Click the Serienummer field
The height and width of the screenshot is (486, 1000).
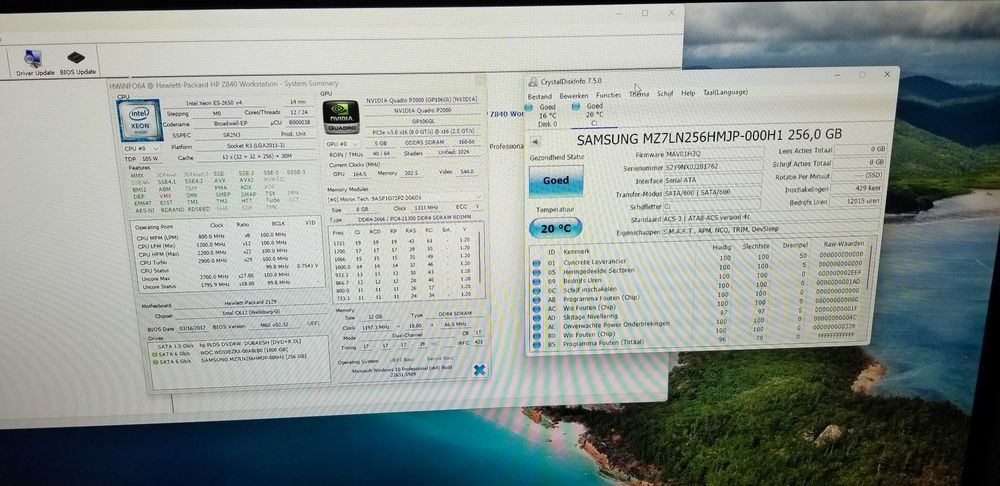point(714,168)
